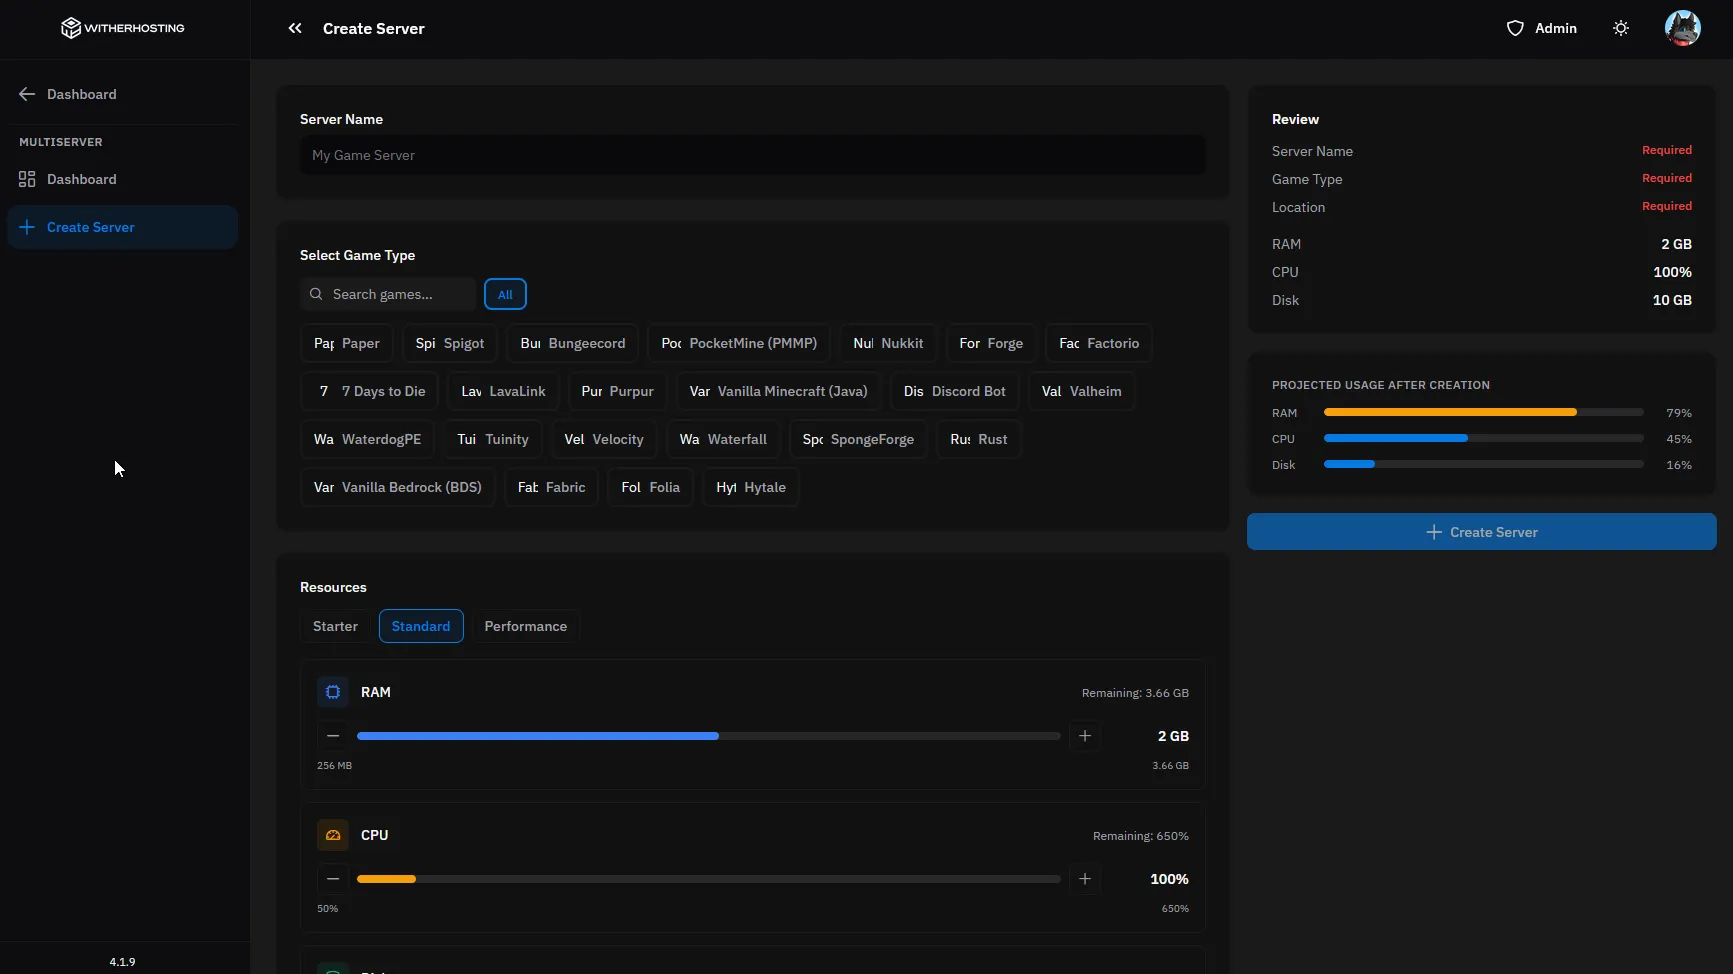Choose SpongeForge game type

coord(858,439)
